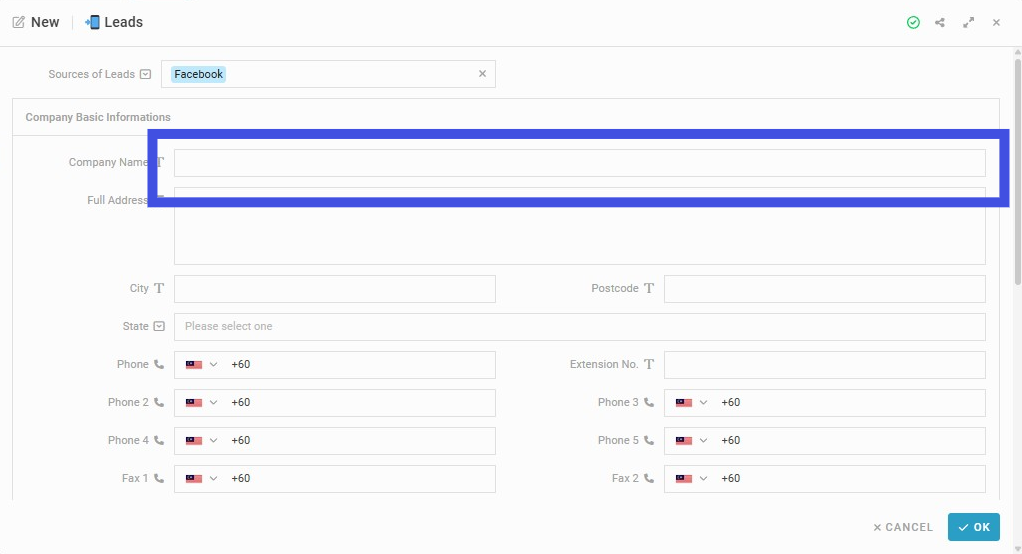Open the State dropdown
This screenshot has width=1022, height=554.
579,327
